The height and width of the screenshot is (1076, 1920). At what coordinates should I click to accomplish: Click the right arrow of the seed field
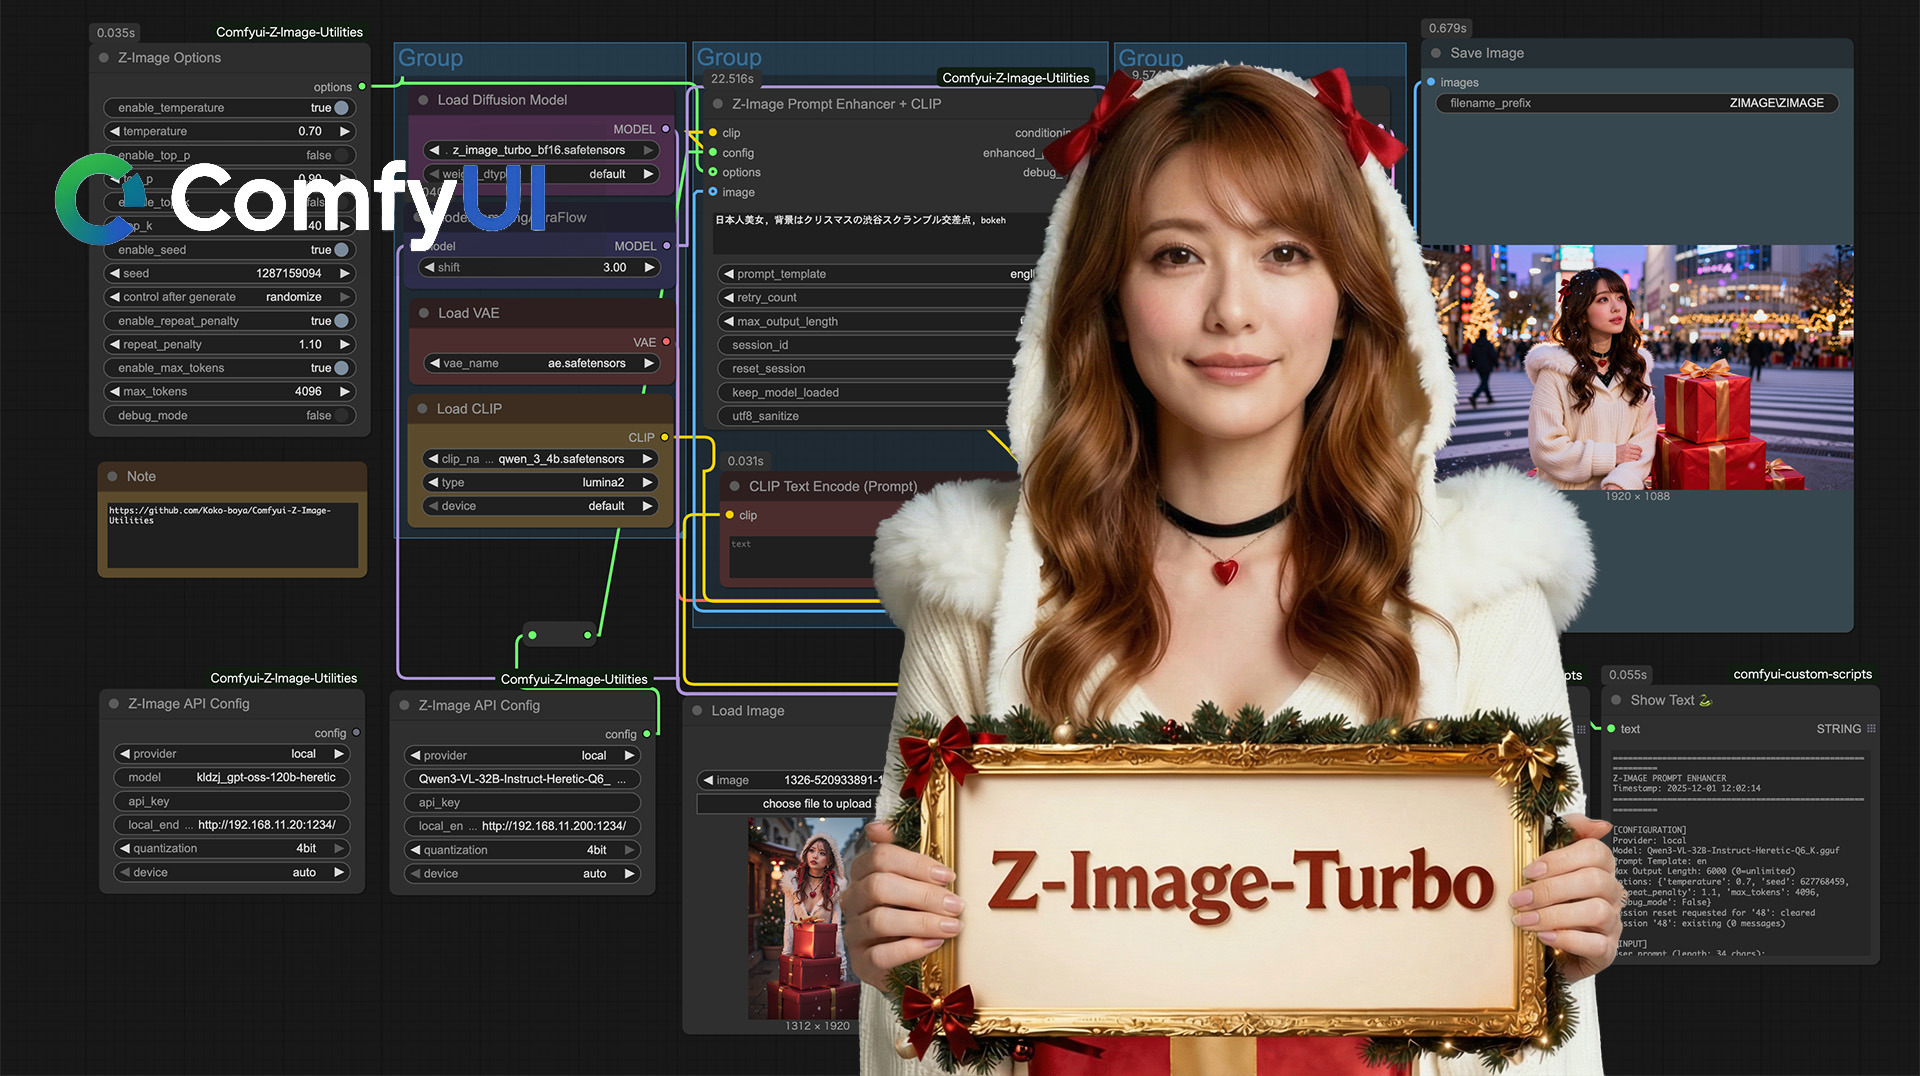[345, 273]
